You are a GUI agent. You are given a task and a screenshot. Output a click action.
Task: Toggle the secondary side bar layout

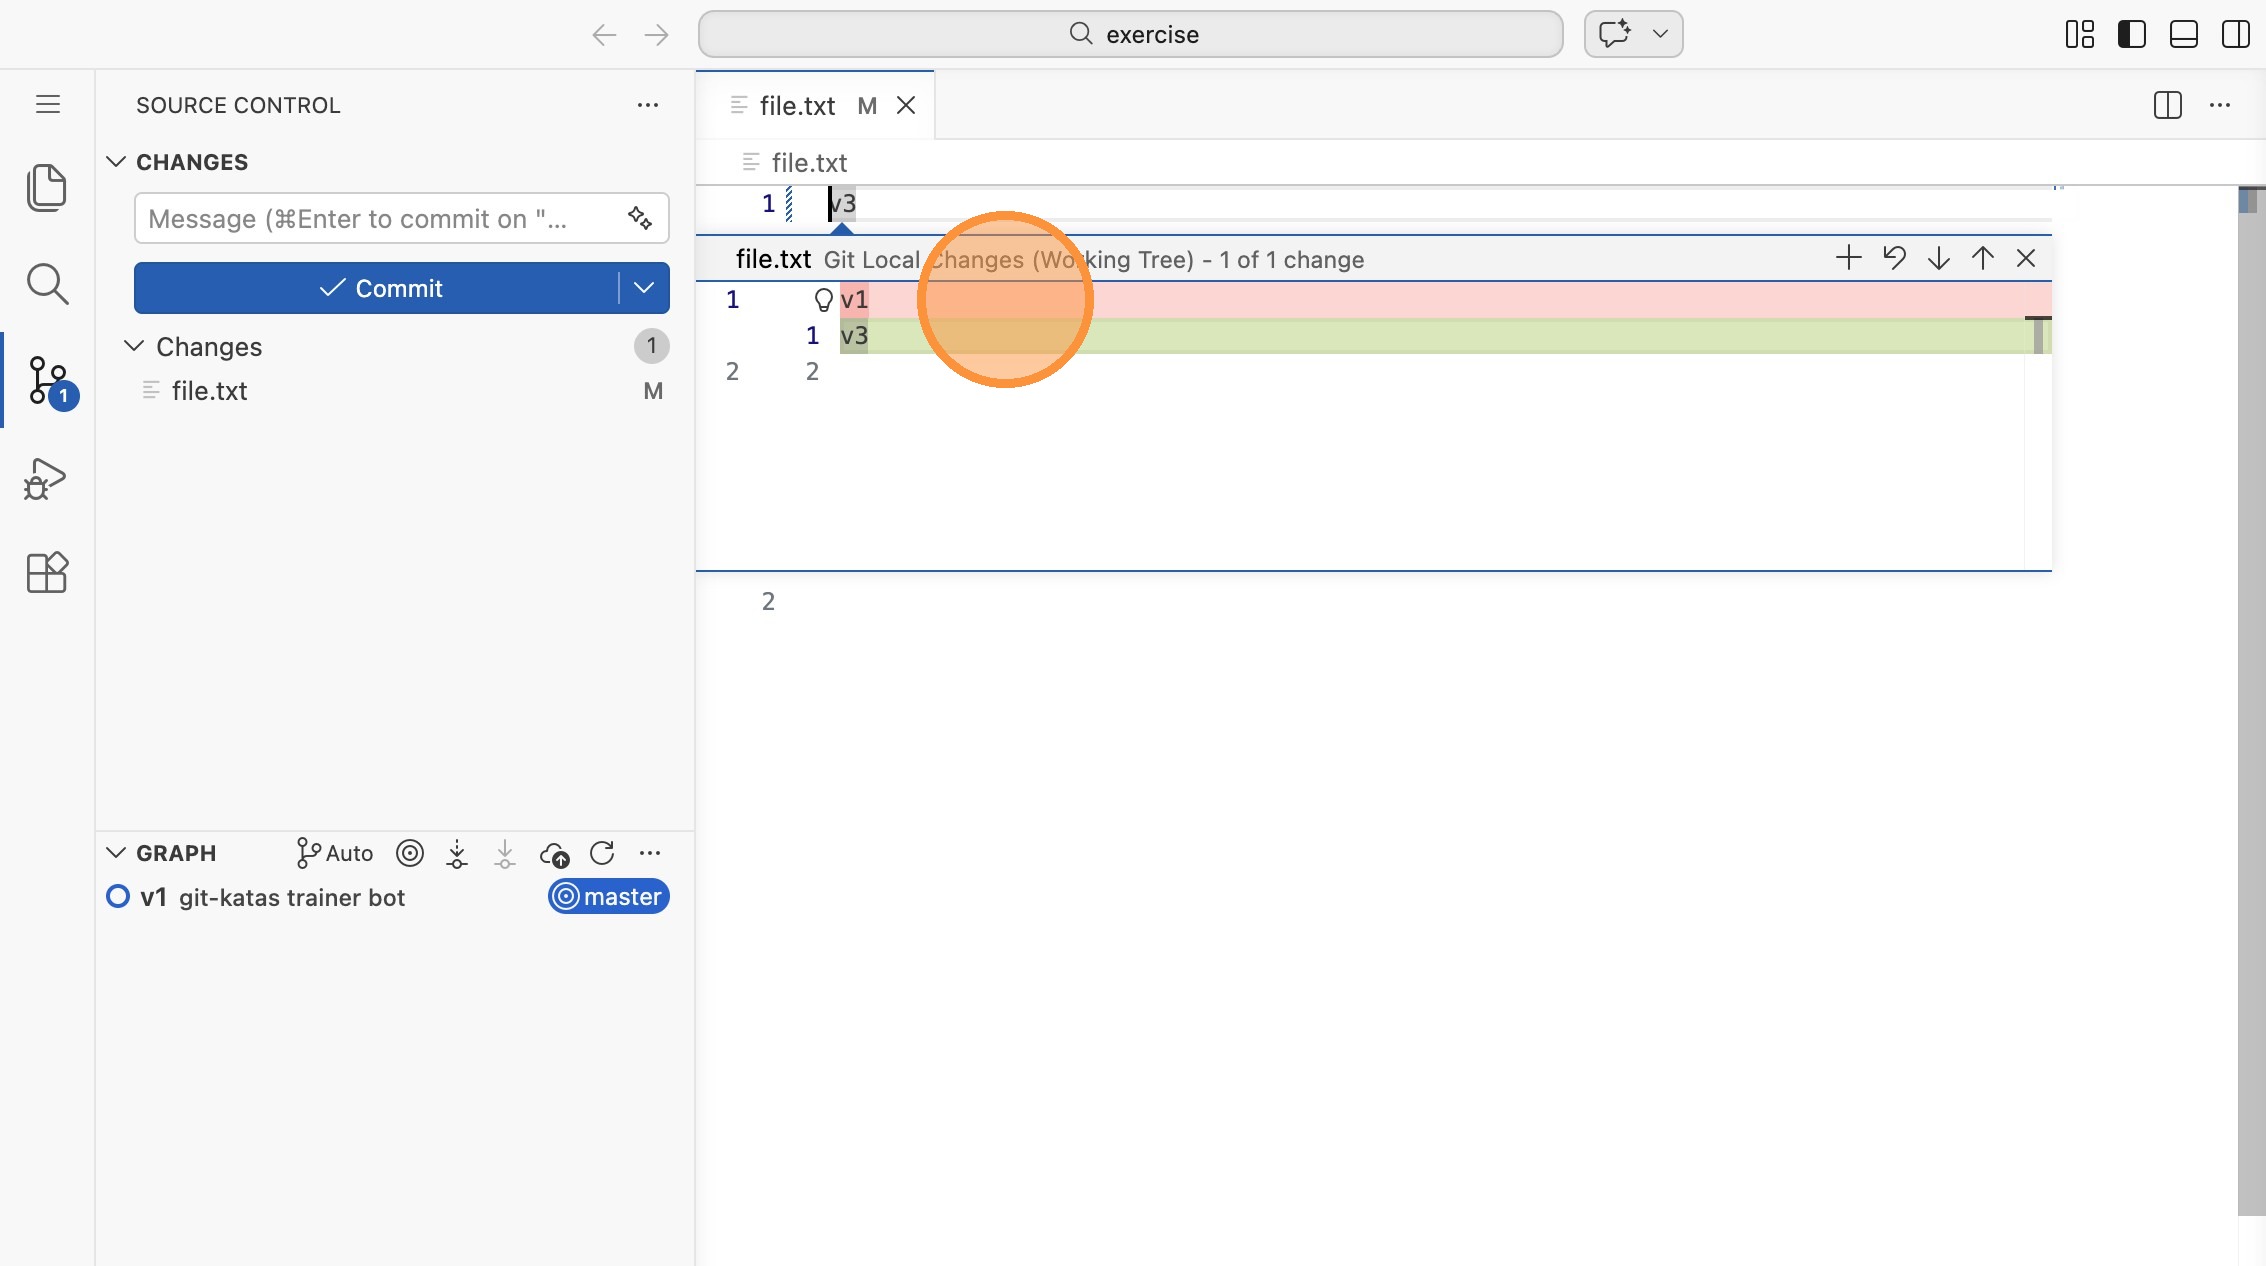(2235, 34)
